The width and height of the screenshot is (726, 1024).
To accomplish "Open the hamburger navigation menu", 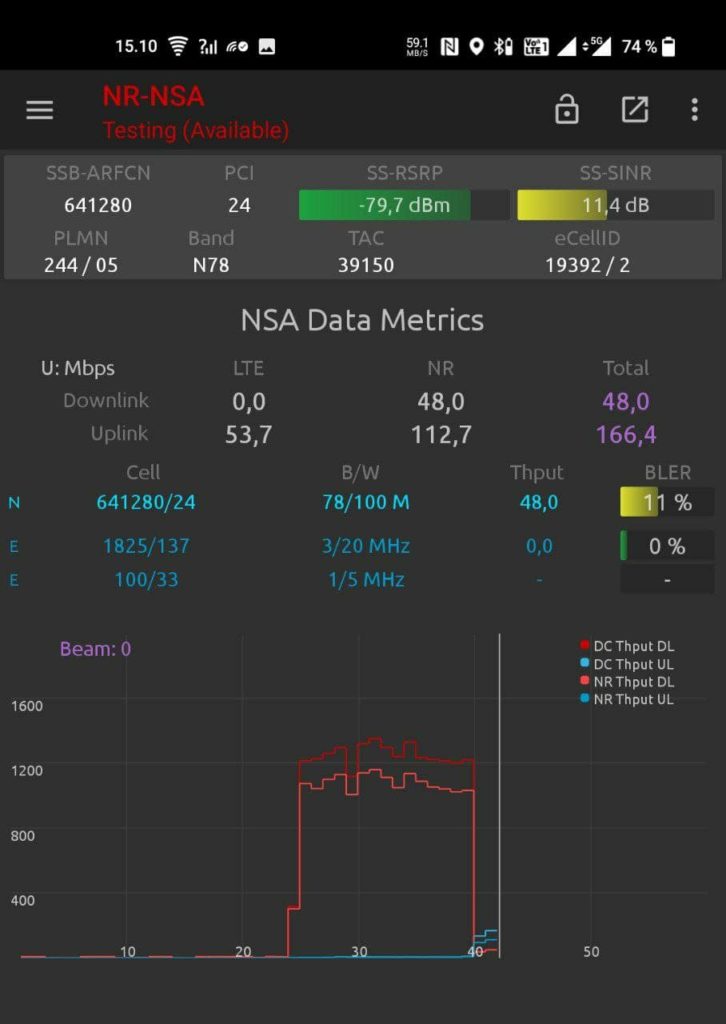I will [40, 110].
